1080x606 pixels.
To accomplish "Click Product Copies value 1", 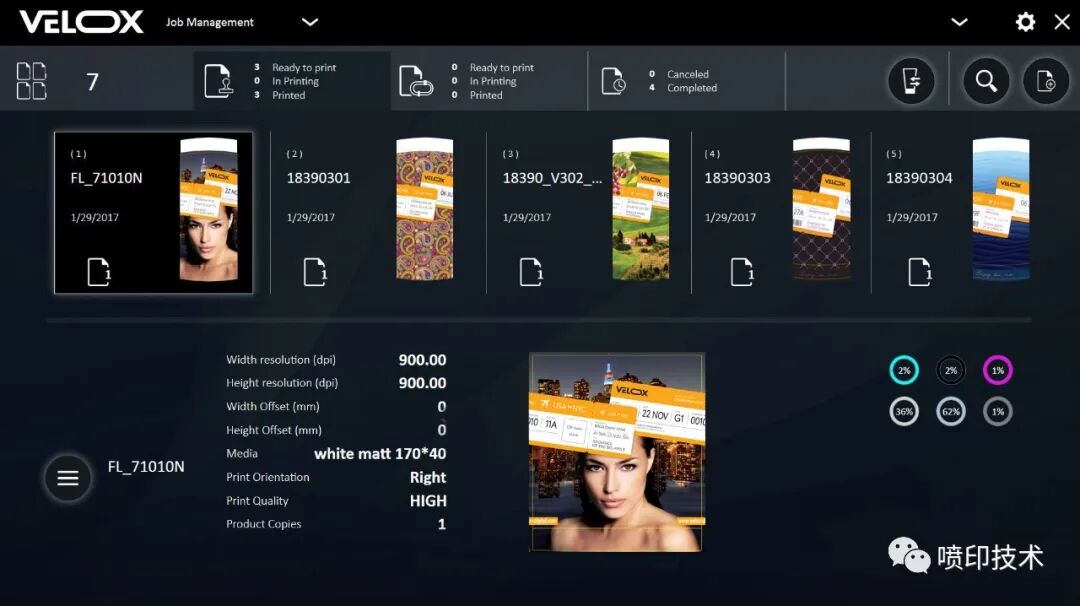I will [442, 524].
